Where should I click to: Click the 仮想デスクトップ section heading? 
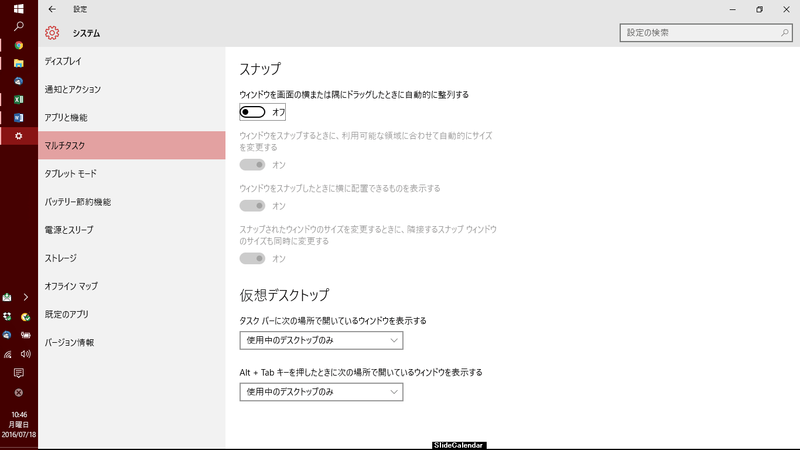(284, 295)
